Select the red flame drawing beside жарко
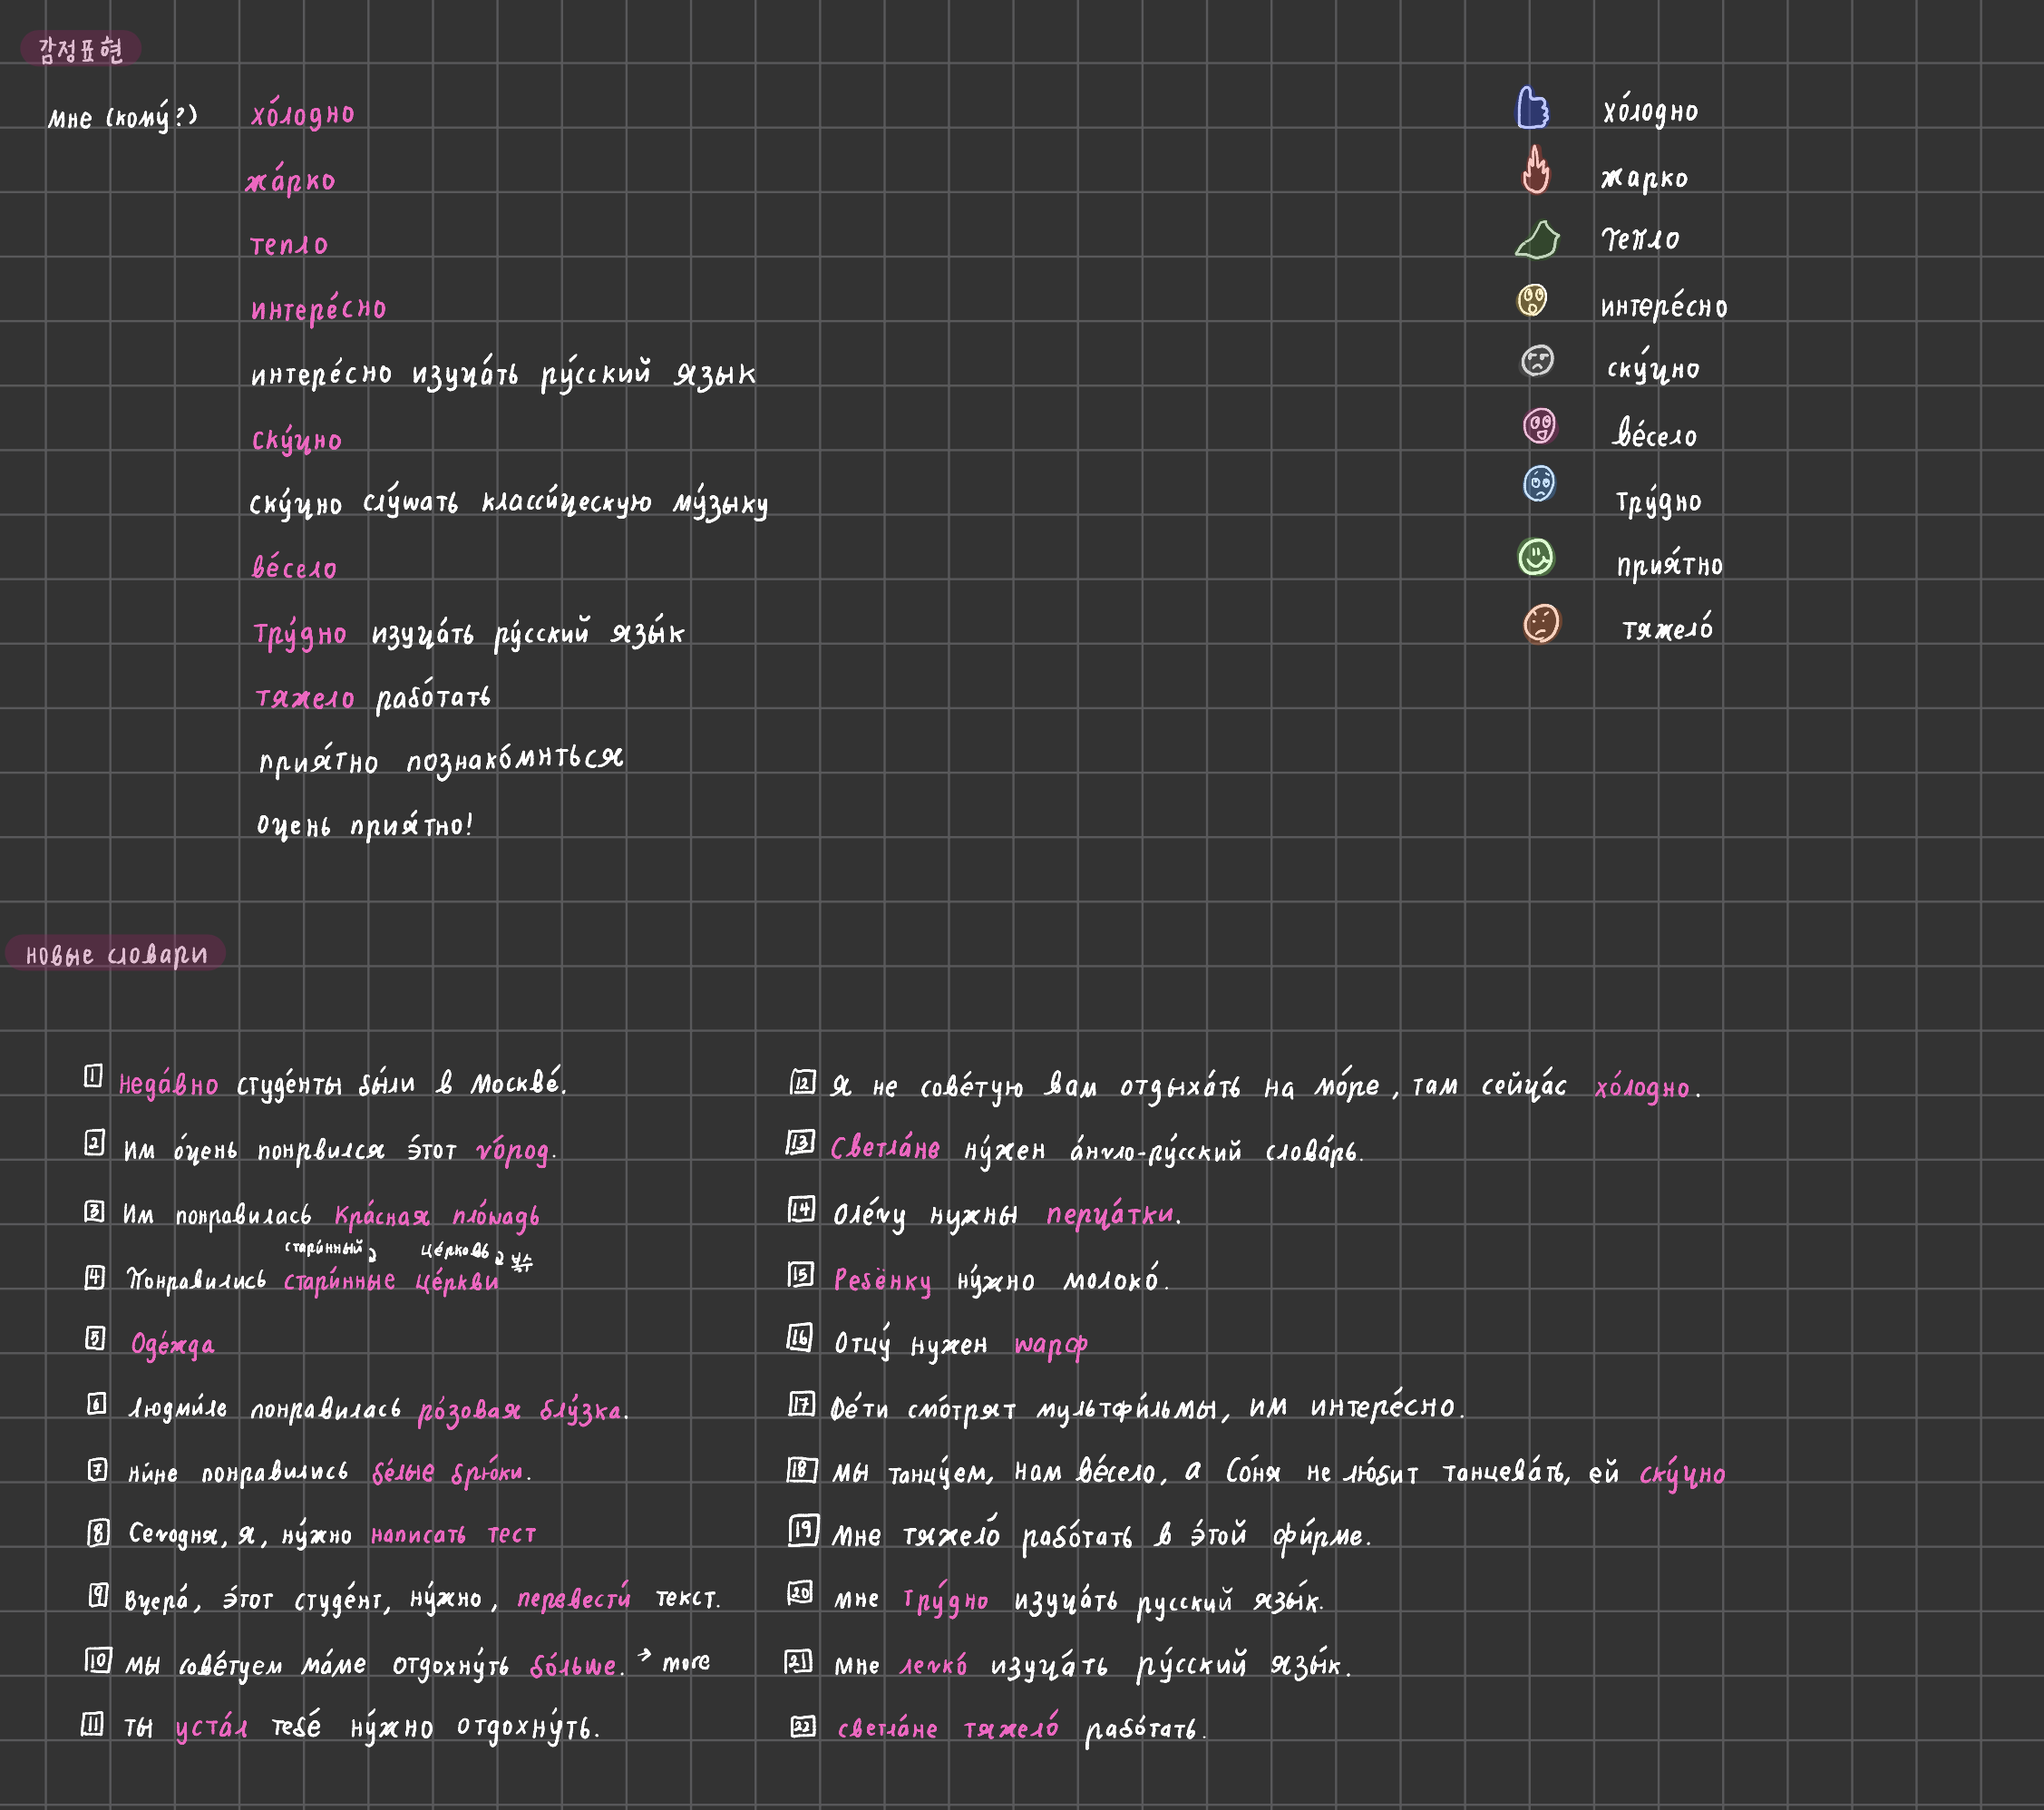 point(1536,169)
